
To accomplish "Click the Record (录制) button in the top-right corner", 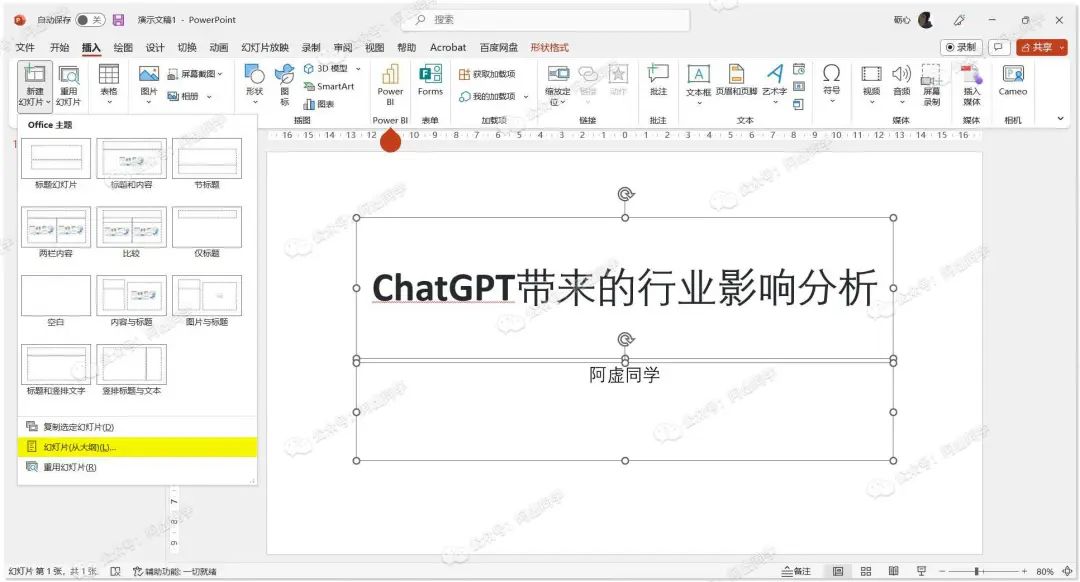I will coord(961,47).
